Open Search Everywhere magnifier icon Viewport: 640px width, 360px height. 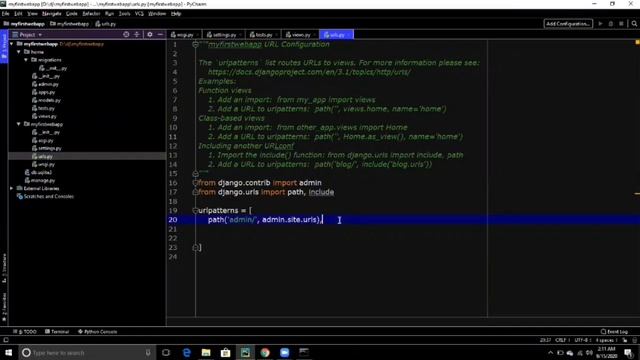tap(634, 24)
